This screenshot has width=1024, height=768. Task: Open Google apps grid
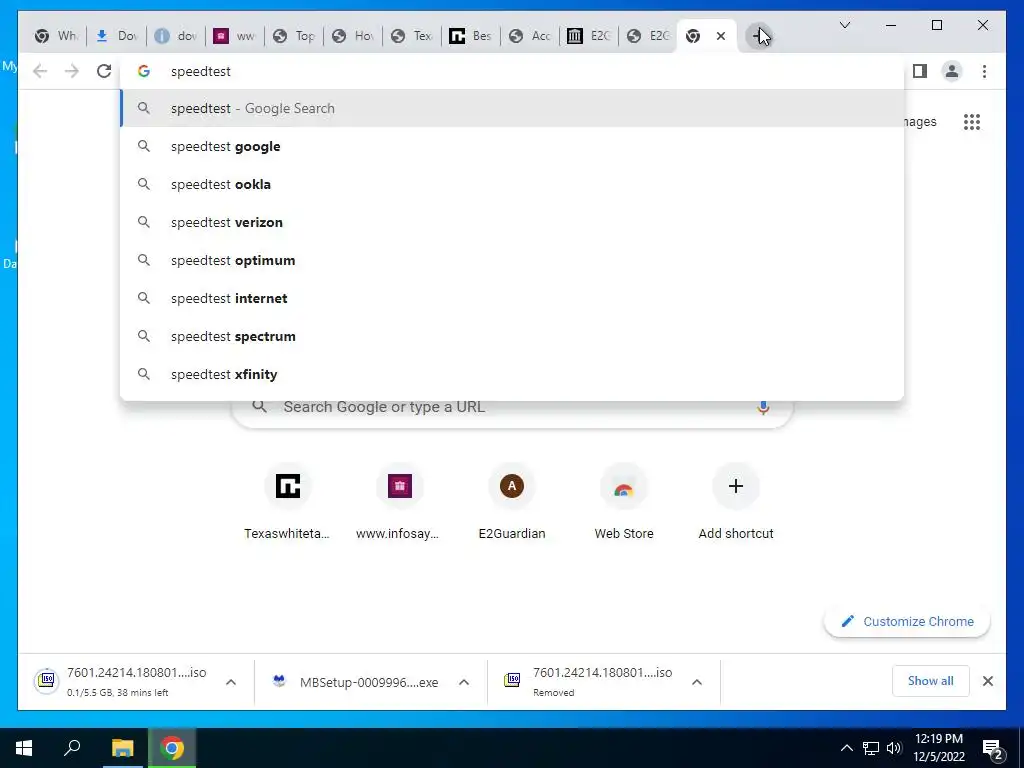coord(972,121)
